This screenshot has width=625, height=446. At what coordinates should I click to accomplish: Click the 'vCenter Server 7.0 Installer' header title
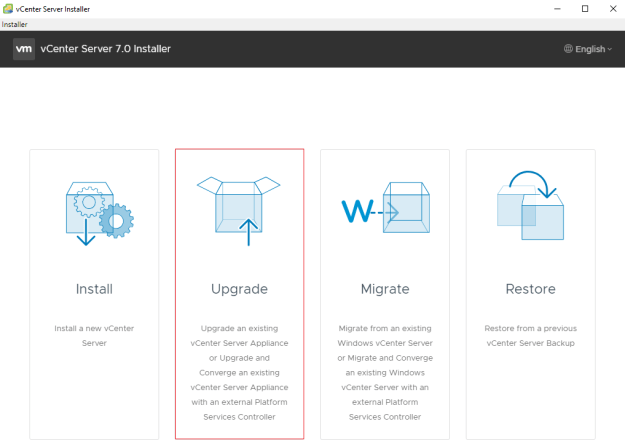(x=106, y=49)
